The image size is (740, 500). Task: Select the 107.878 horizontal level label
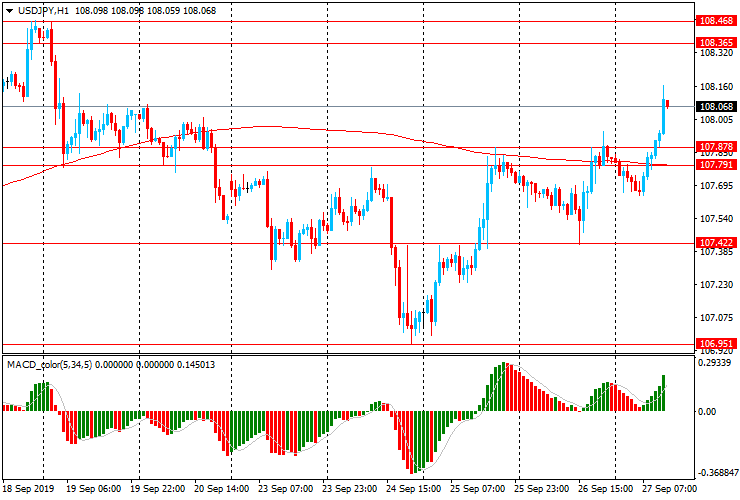[x=716, y=147]
